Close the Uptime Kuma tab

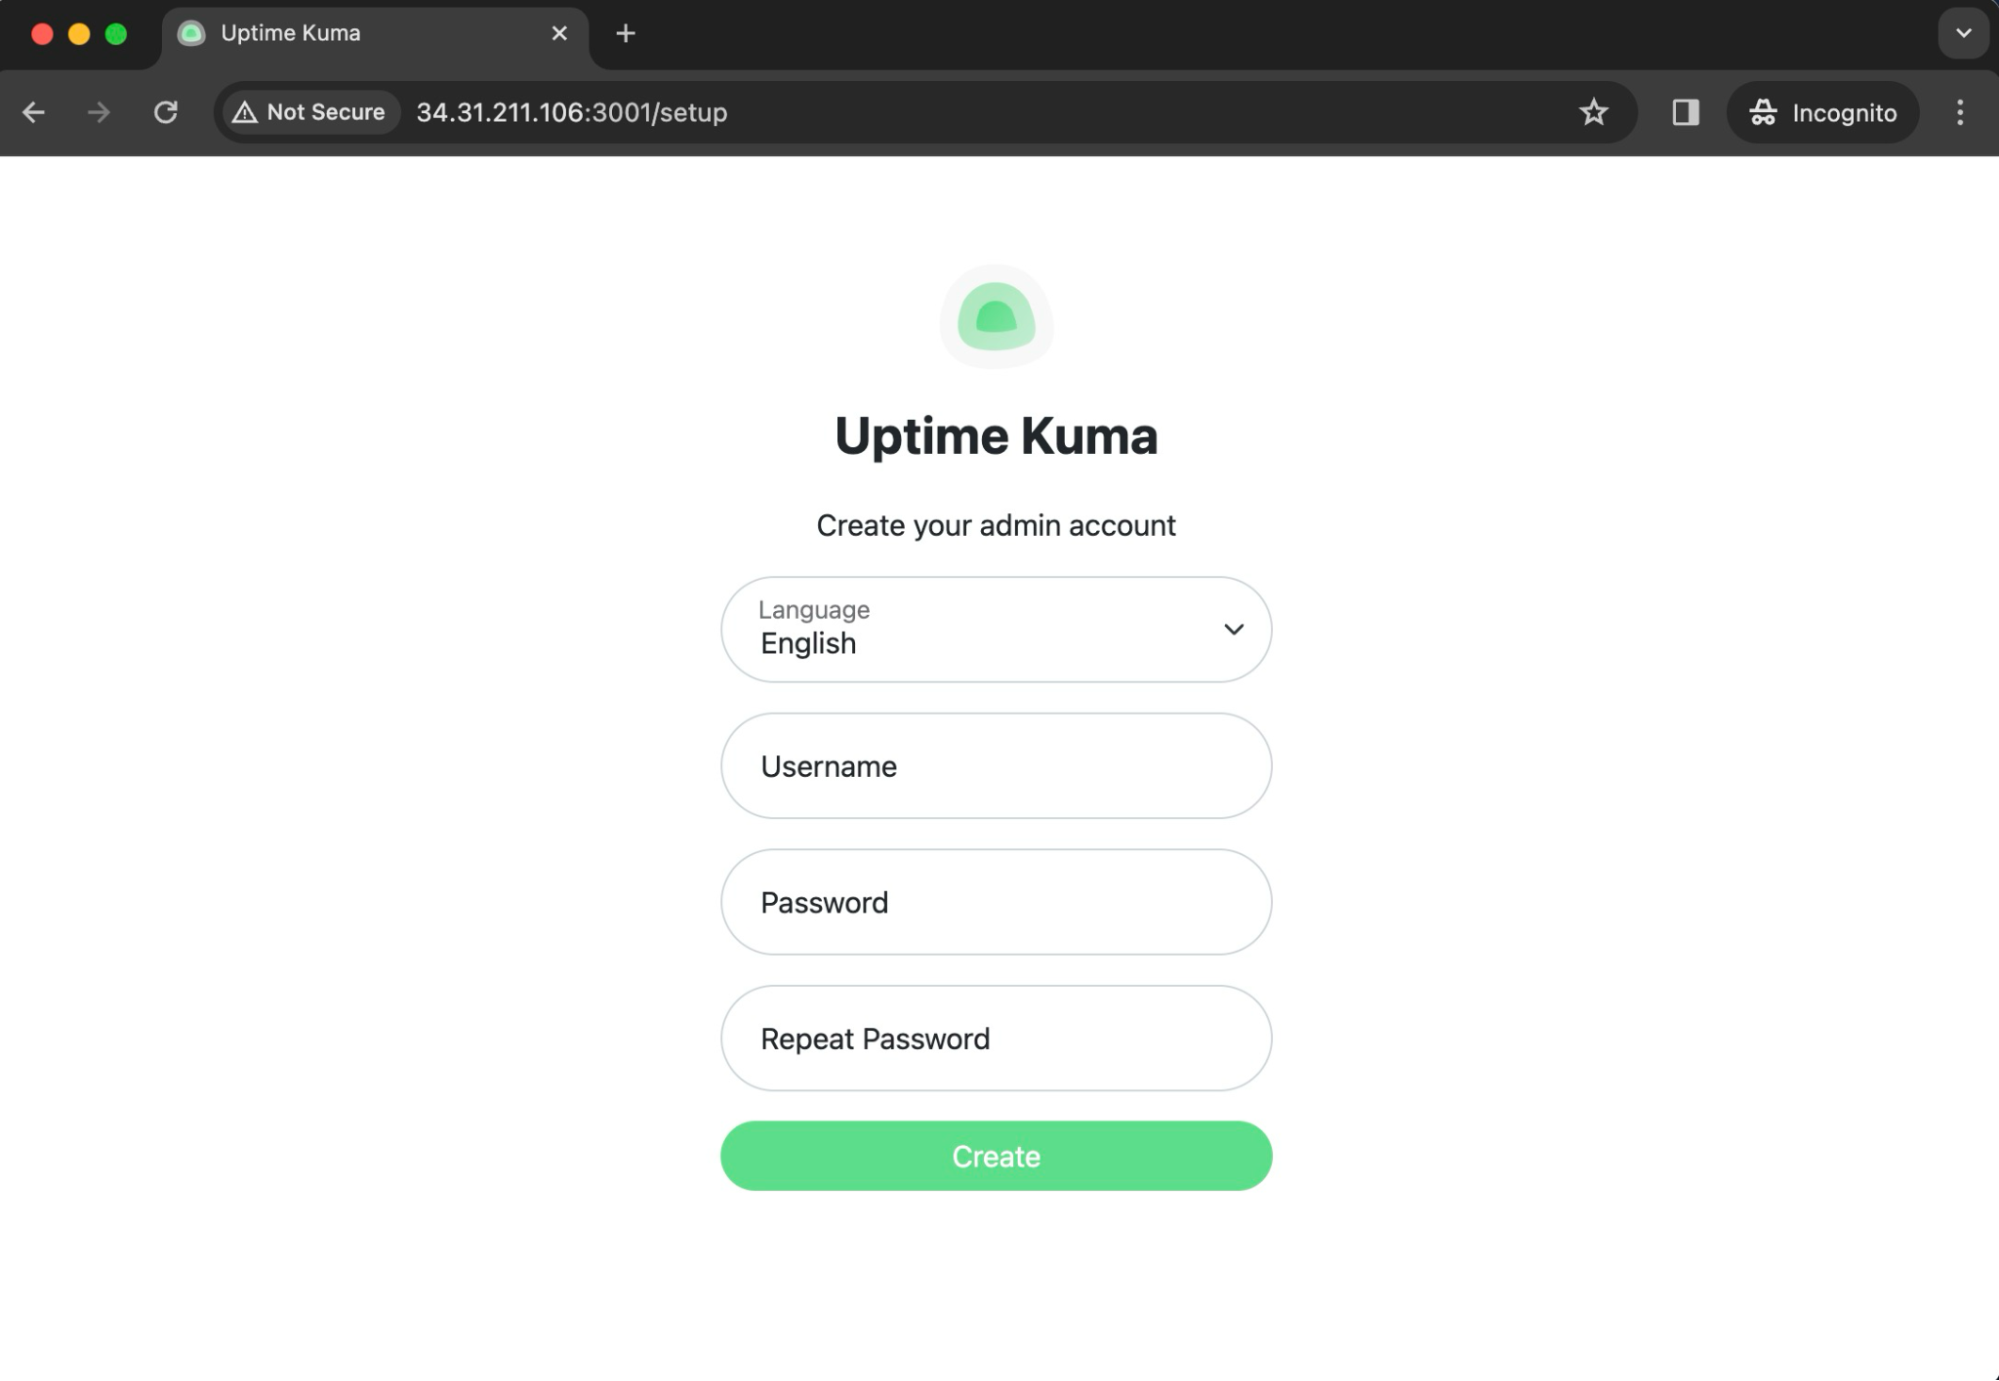[558, 33]
